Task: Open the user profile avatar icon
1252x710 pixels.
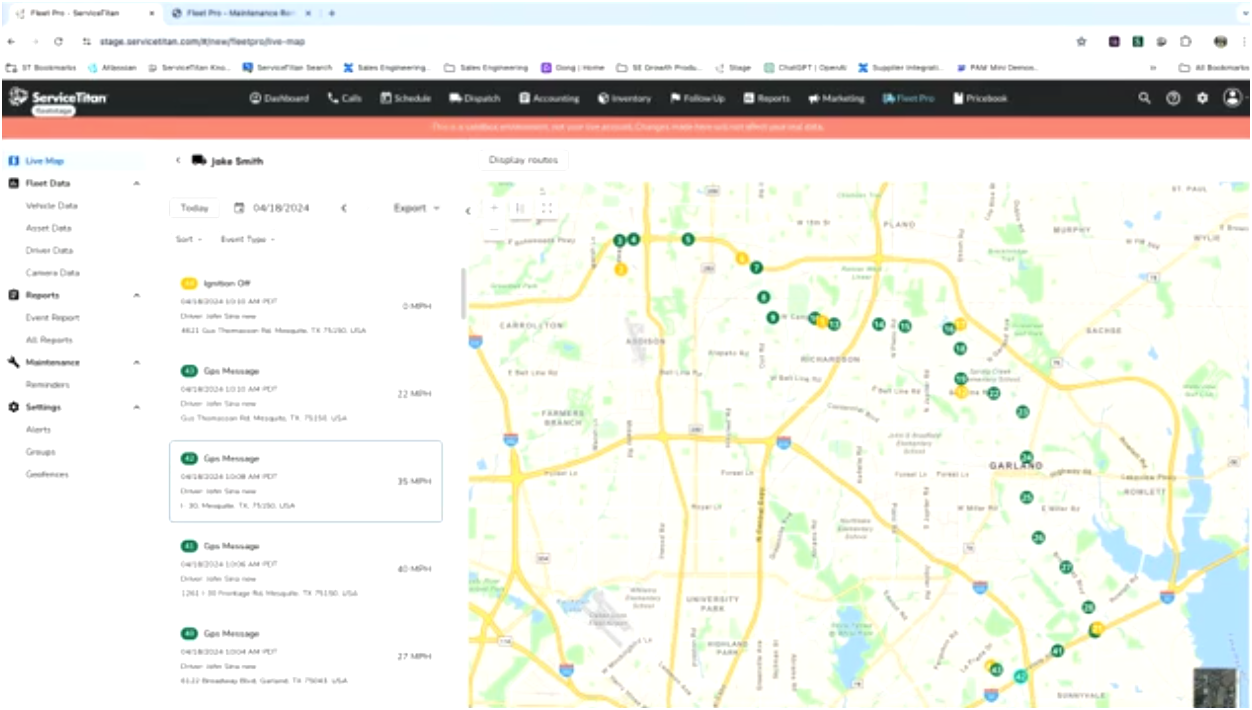Action: point(1230,98)
